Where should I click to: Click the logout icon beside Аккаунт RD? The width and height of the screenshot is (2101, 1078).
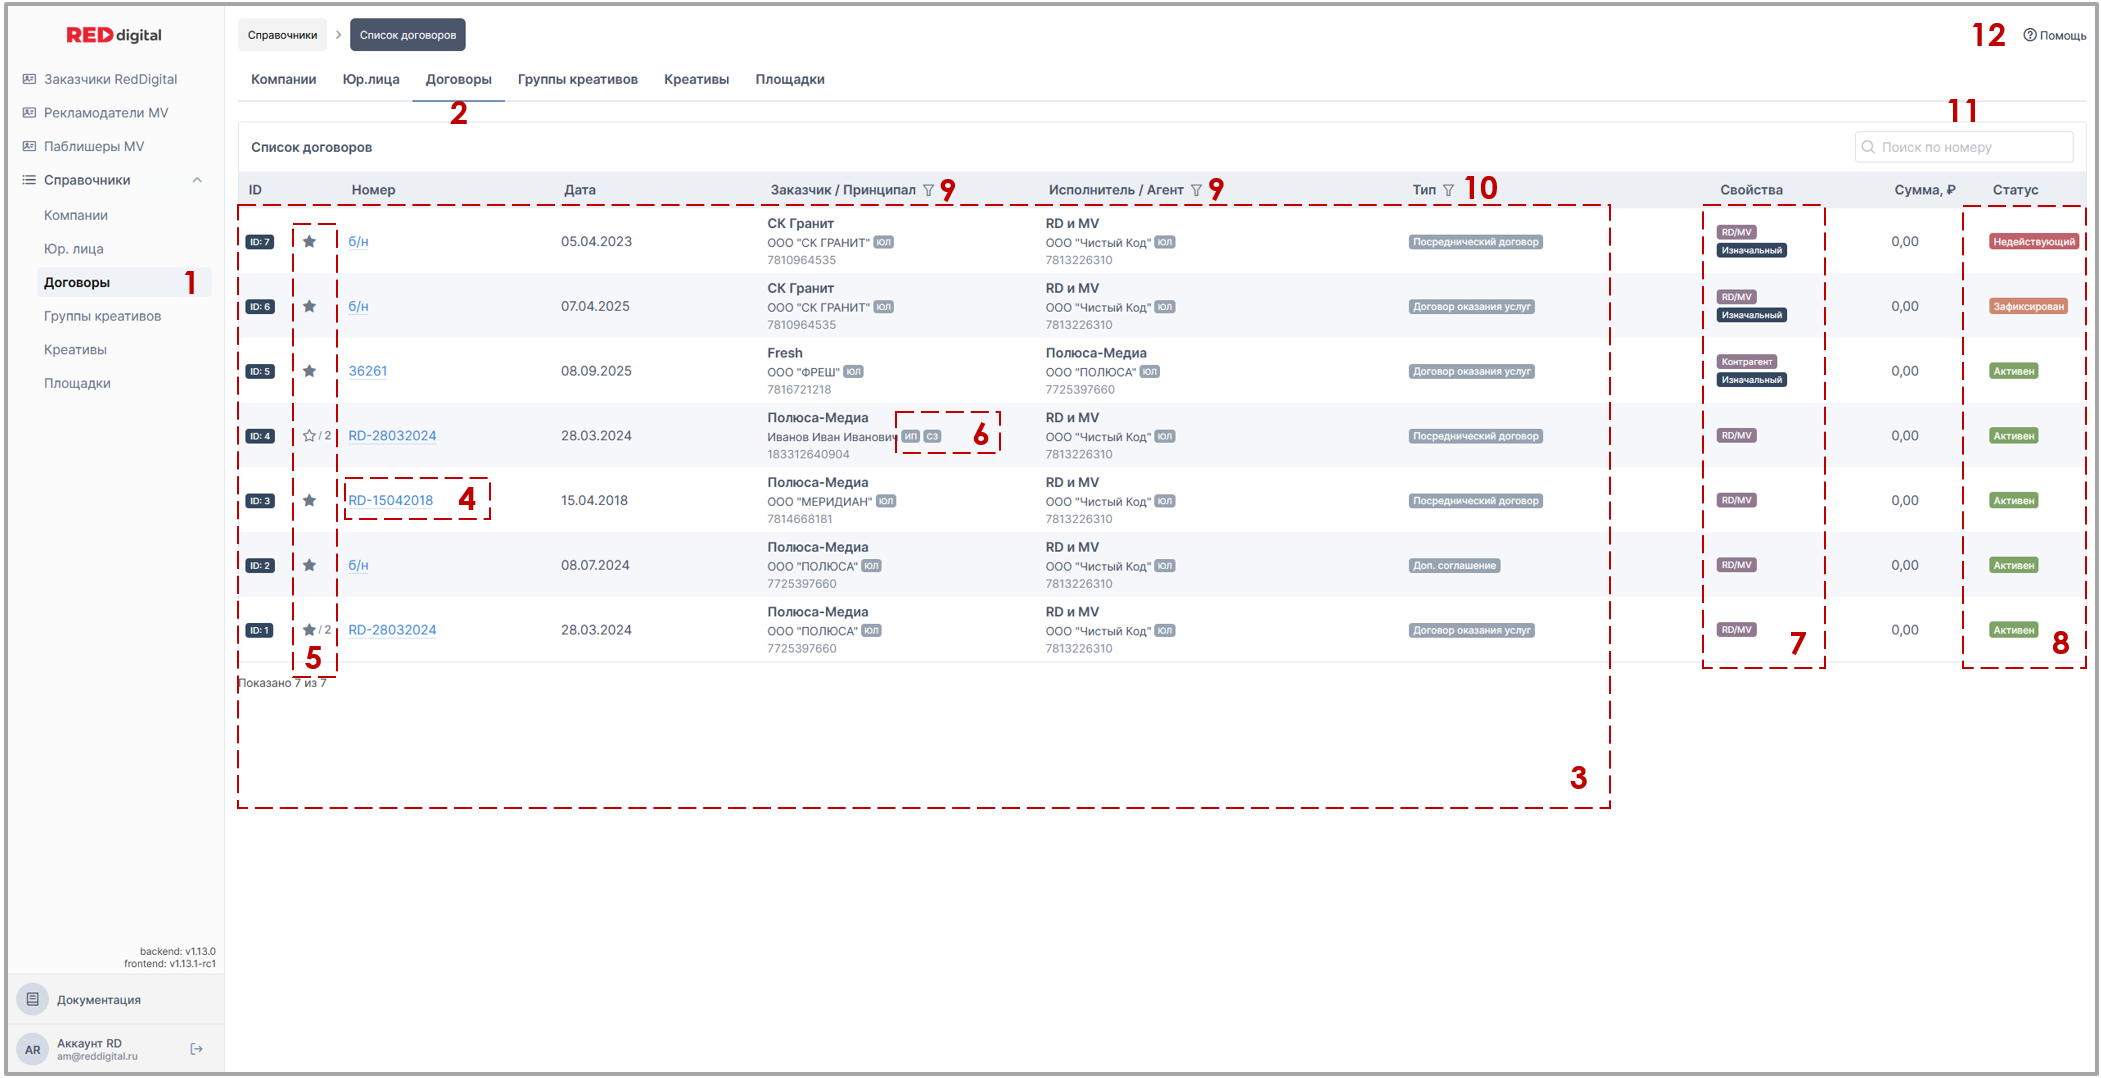(196, 1049)
